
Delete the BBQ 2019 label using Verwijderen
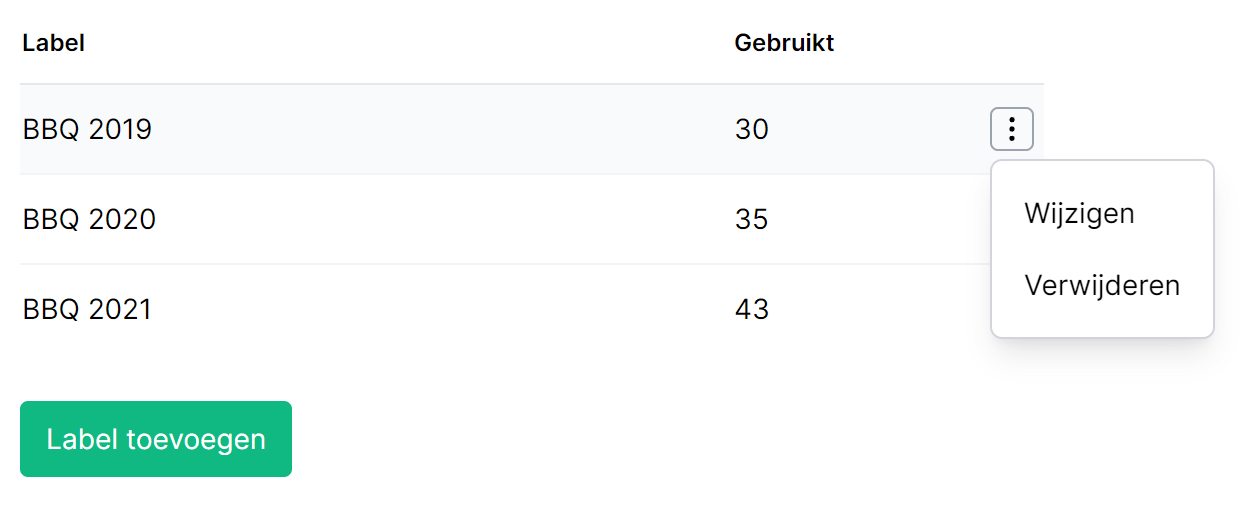[1102, 285]
